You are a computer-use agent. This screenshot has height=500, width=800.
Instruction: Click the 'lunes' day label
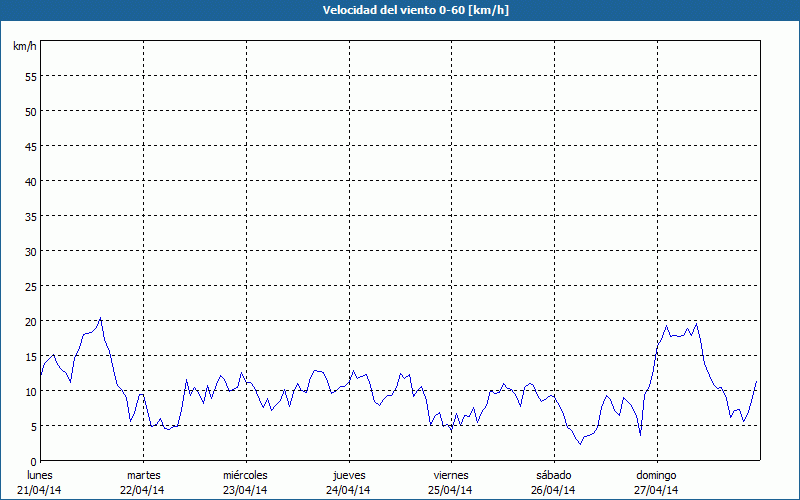pos(39,474)
